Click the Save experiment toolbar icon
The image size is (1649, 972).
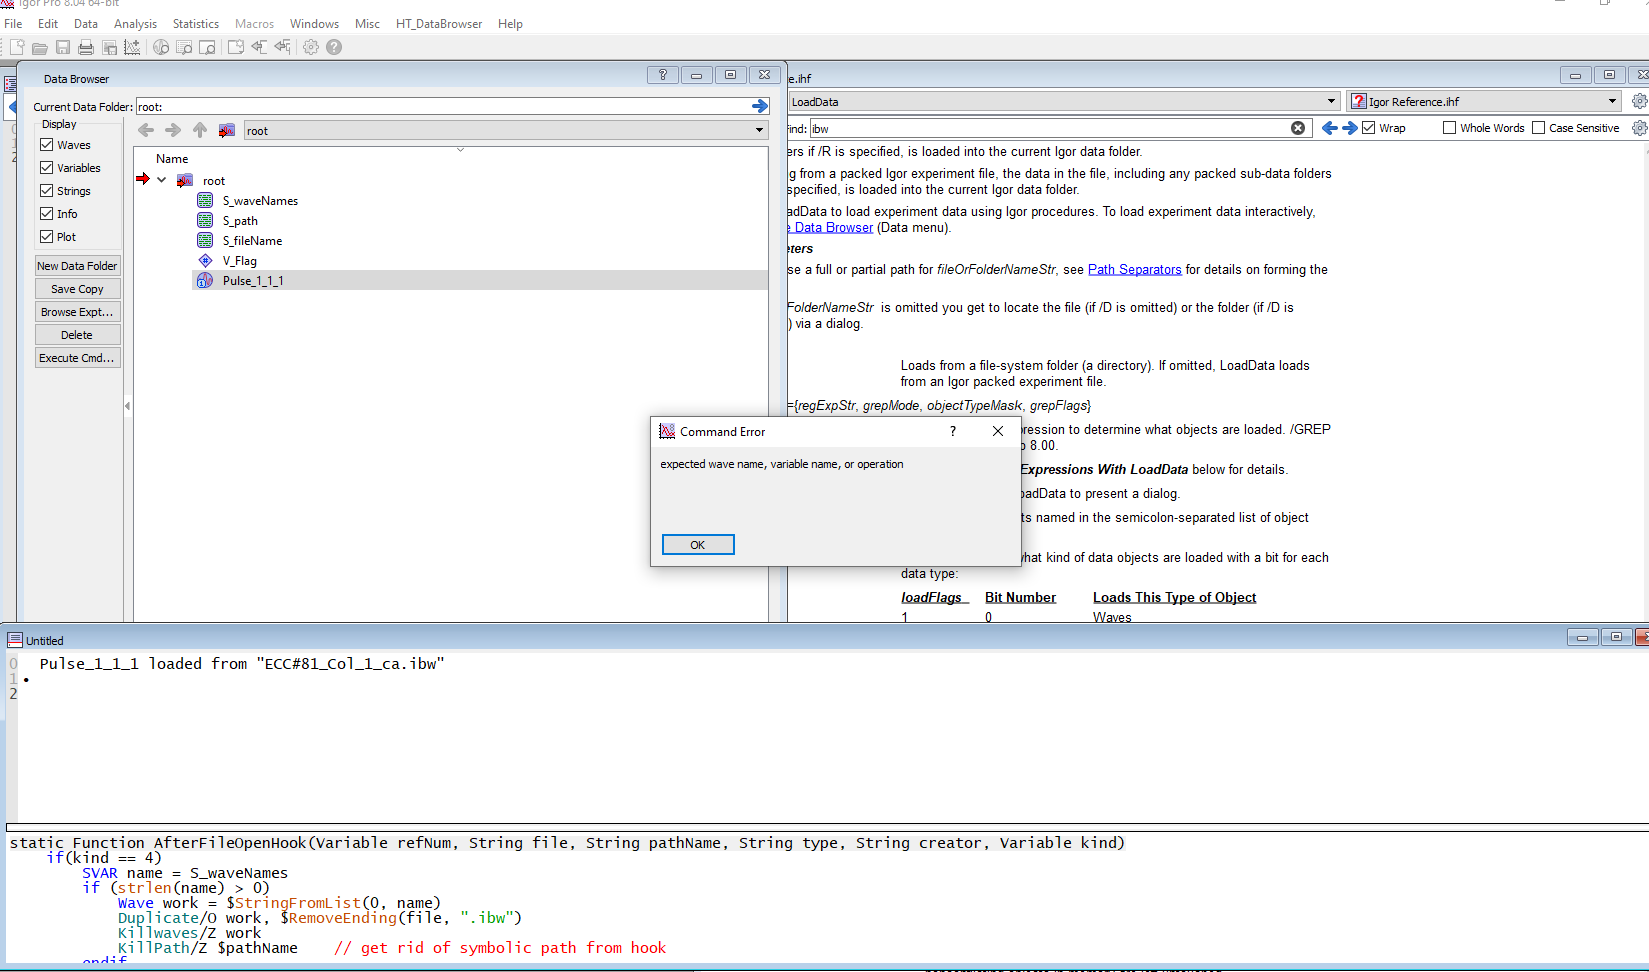click(62, 47)
